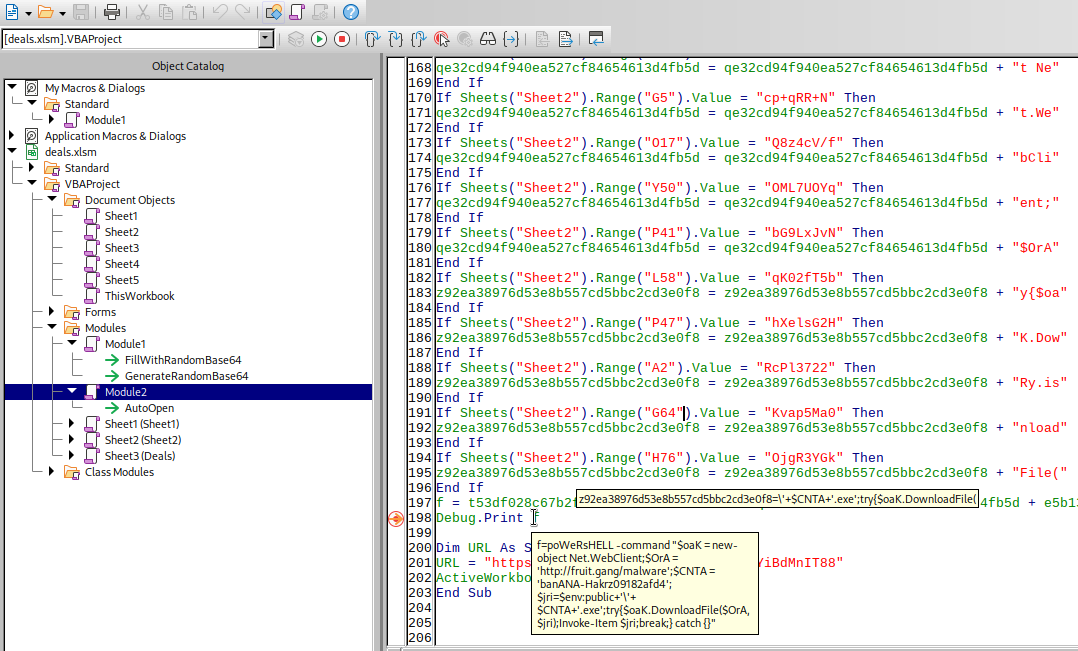Open LibreOffice Help question mark icon
1078x651 pixels.
(351, 12)
